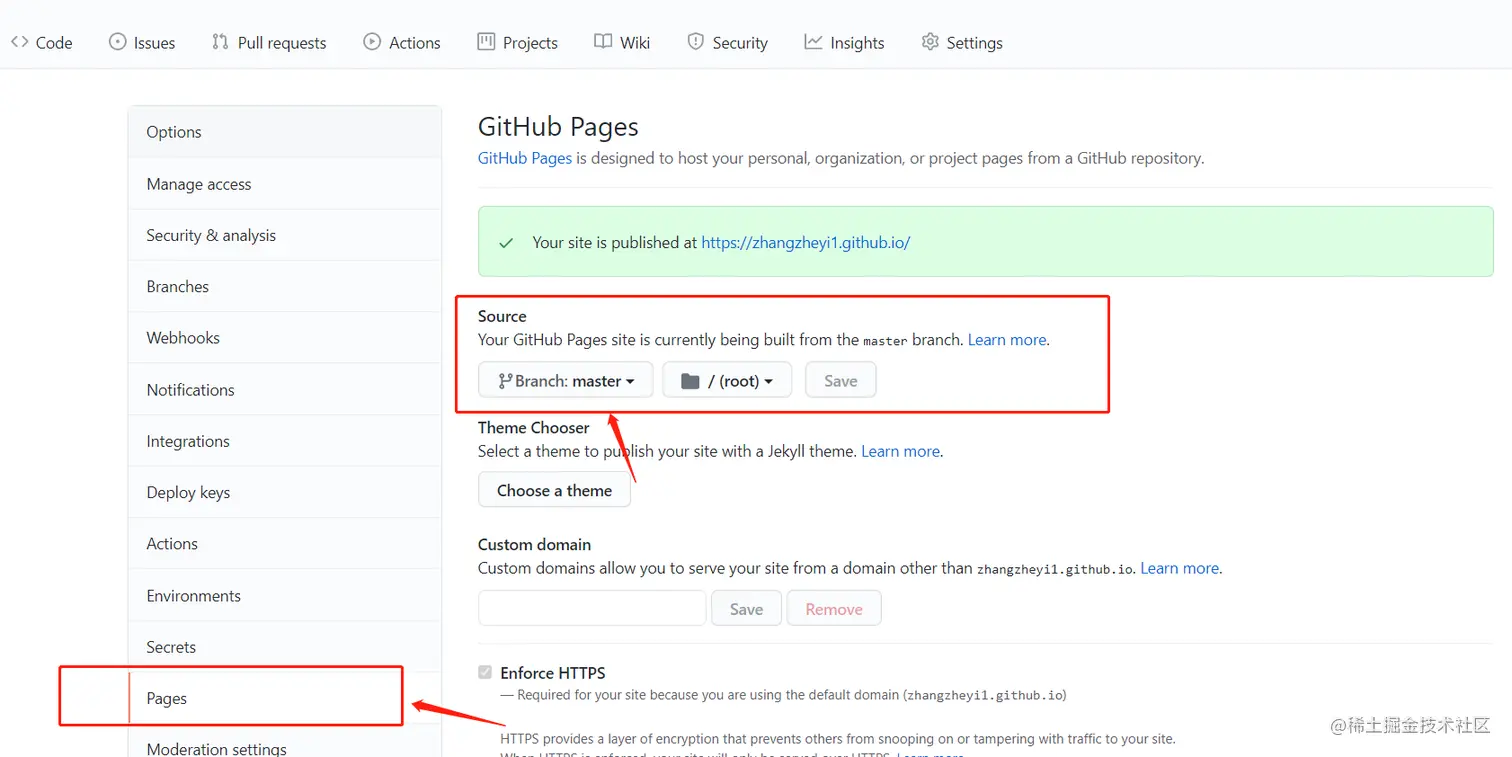Image resolution: width=1512 pixels, height=757 pixels.
Task: Click the Remove custom domain button
Action: (834, 608)
